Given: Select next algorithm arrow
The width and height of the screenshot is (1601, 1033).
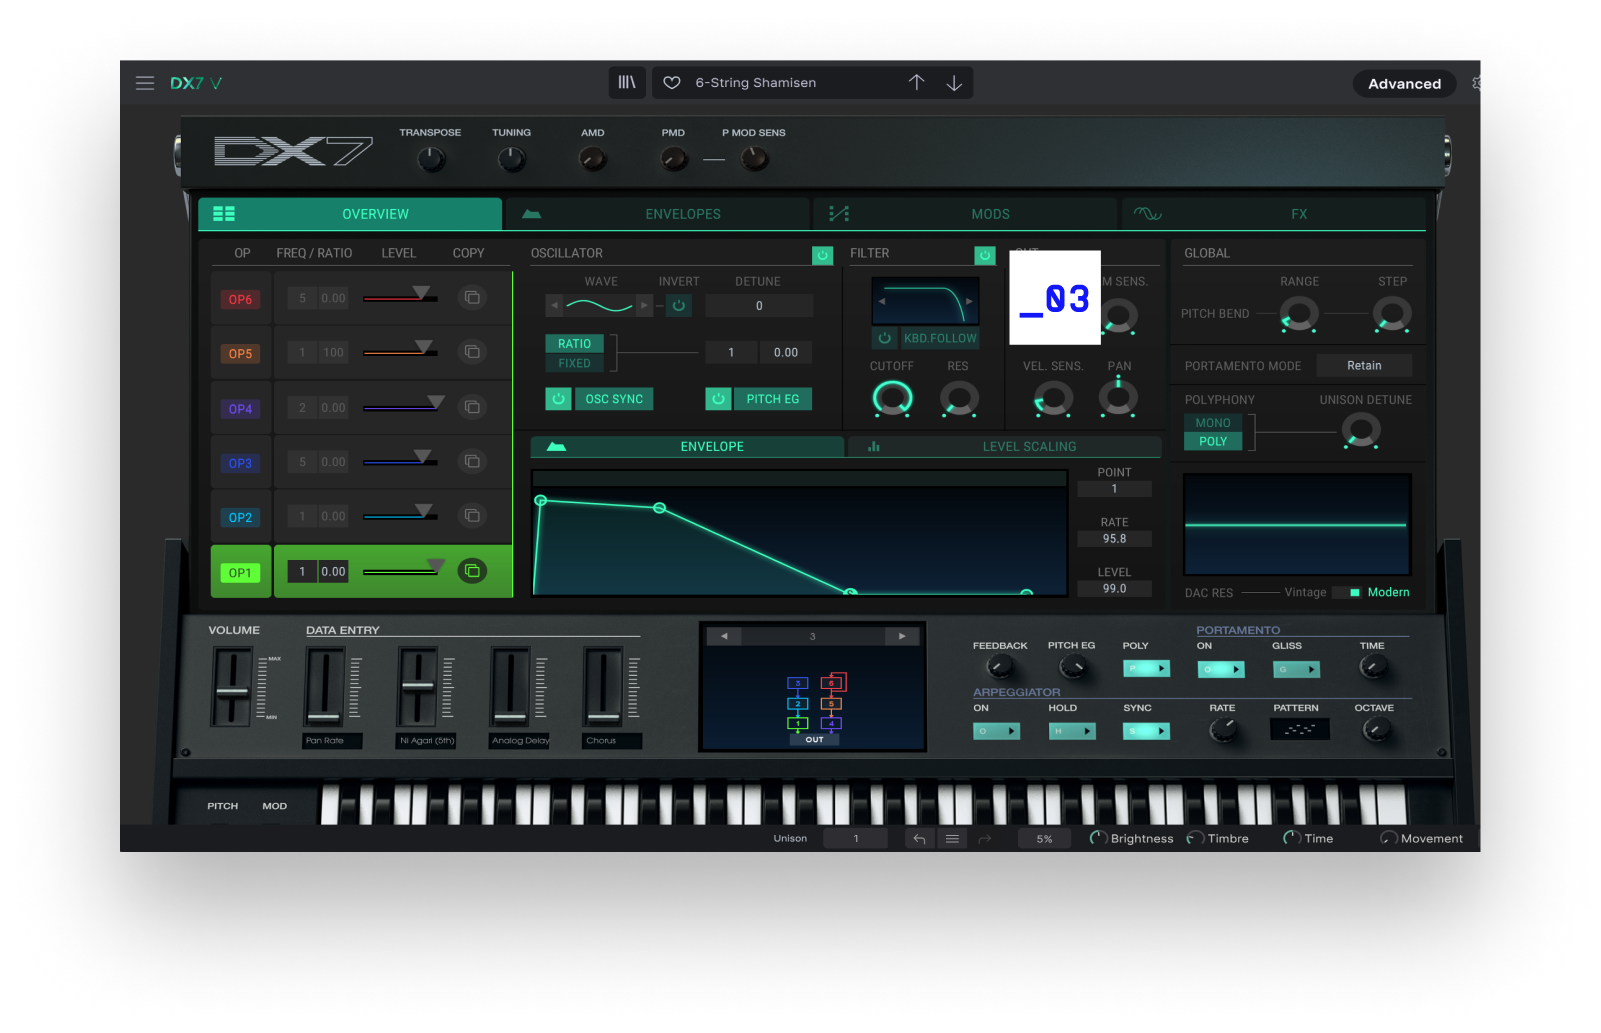Looking at the screenshot, I should point(902,636).
